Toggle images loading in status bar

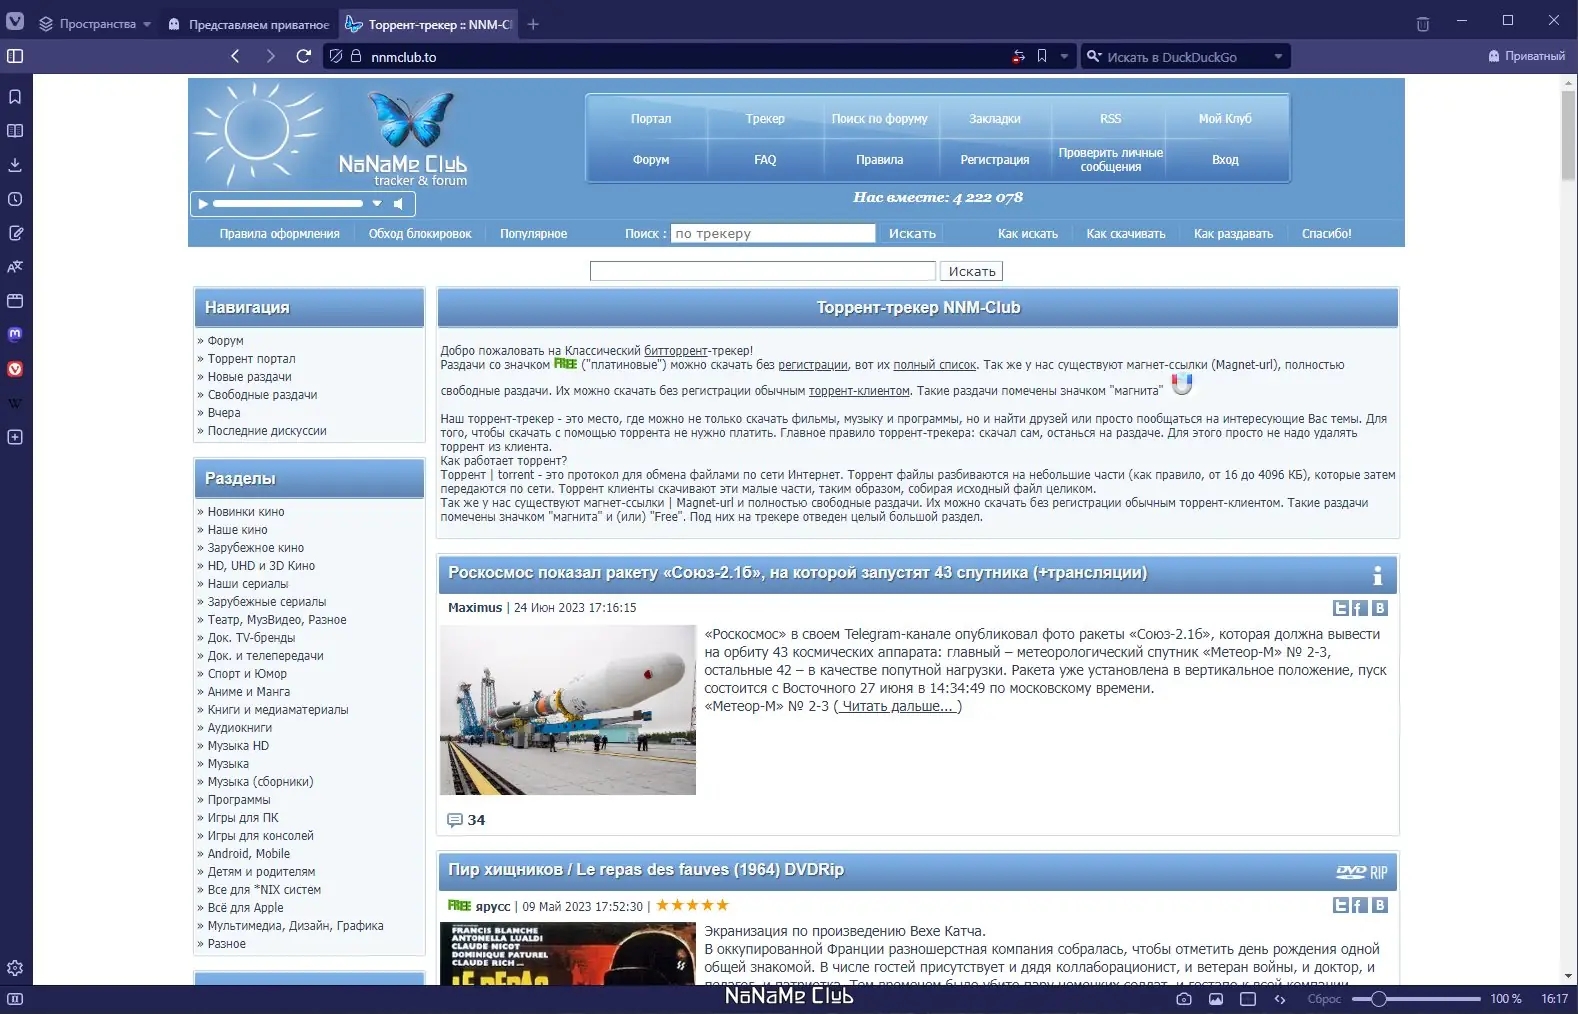tap(1216, 999)
